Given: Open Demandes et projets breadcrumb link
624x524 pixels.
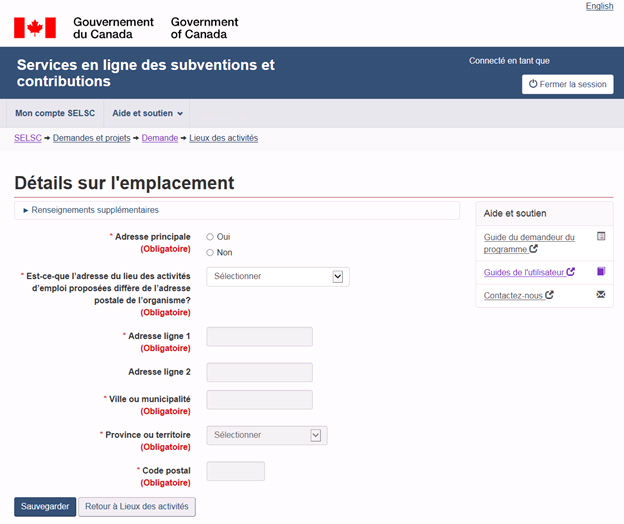Looking at the screenshot, I should coord(92,138).
